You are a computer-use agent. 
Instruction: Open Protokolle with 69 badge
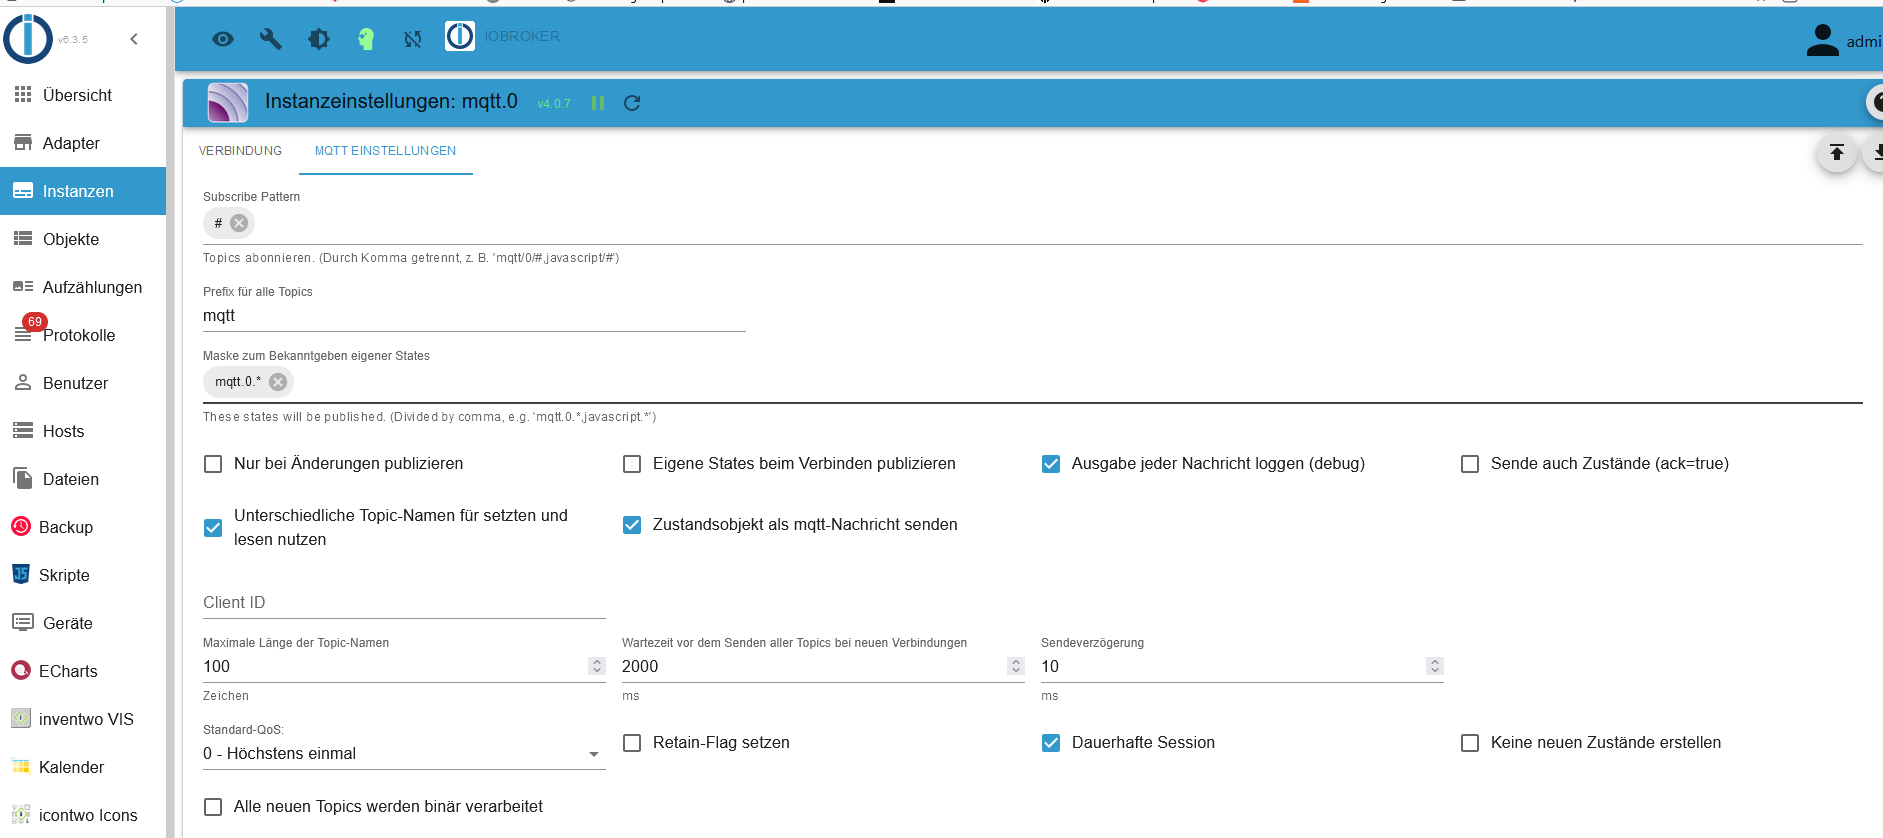click(83, 335)
